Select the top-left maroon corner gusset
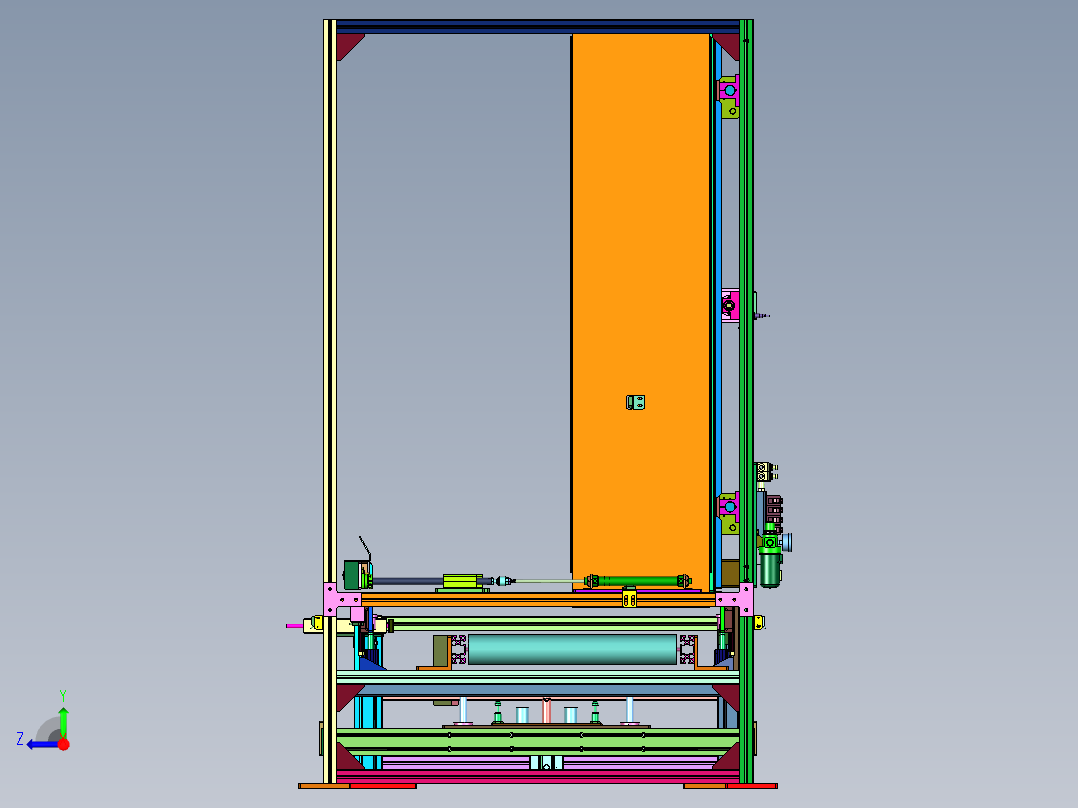1078x808 pixels. (346, 43)
